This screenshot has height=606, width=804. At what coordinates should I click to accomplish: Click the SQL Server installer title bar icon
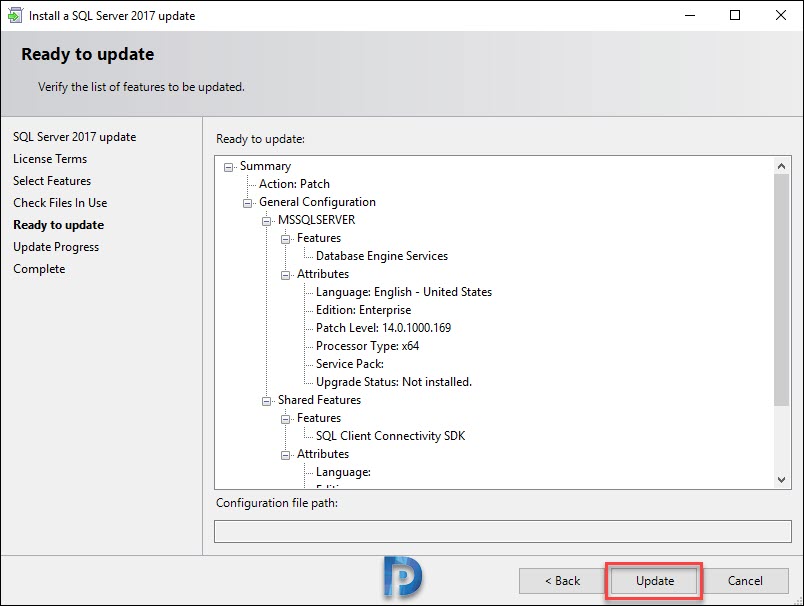pos(15,15)
